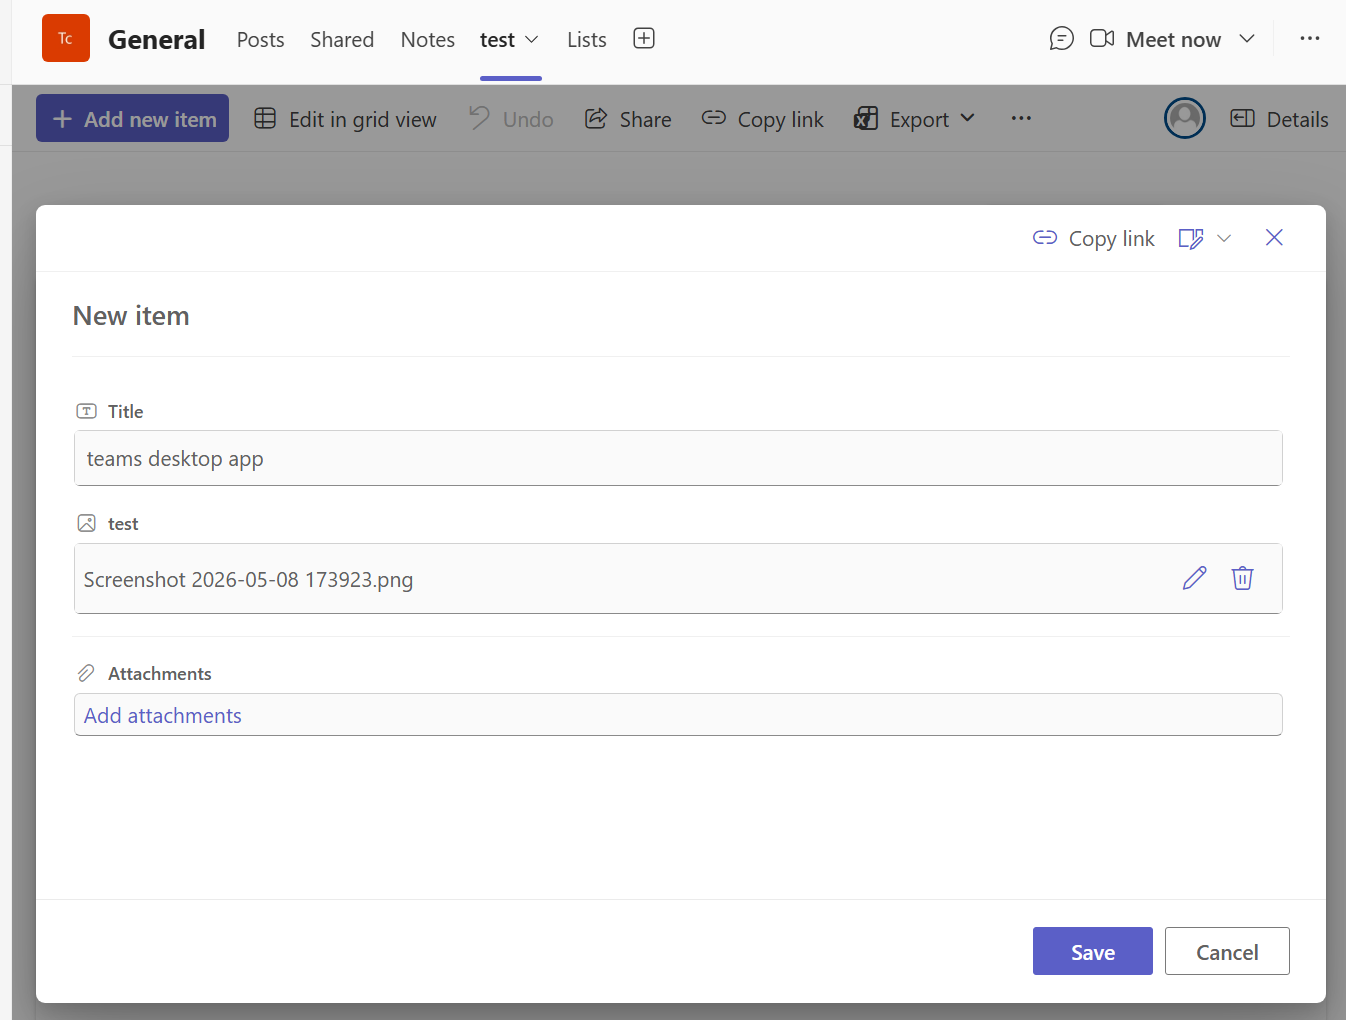This screenshot has height=1020, width=1346.
Task: Click the Undo toolbar button
Action: pyautogui.click(x=511, y=119)
